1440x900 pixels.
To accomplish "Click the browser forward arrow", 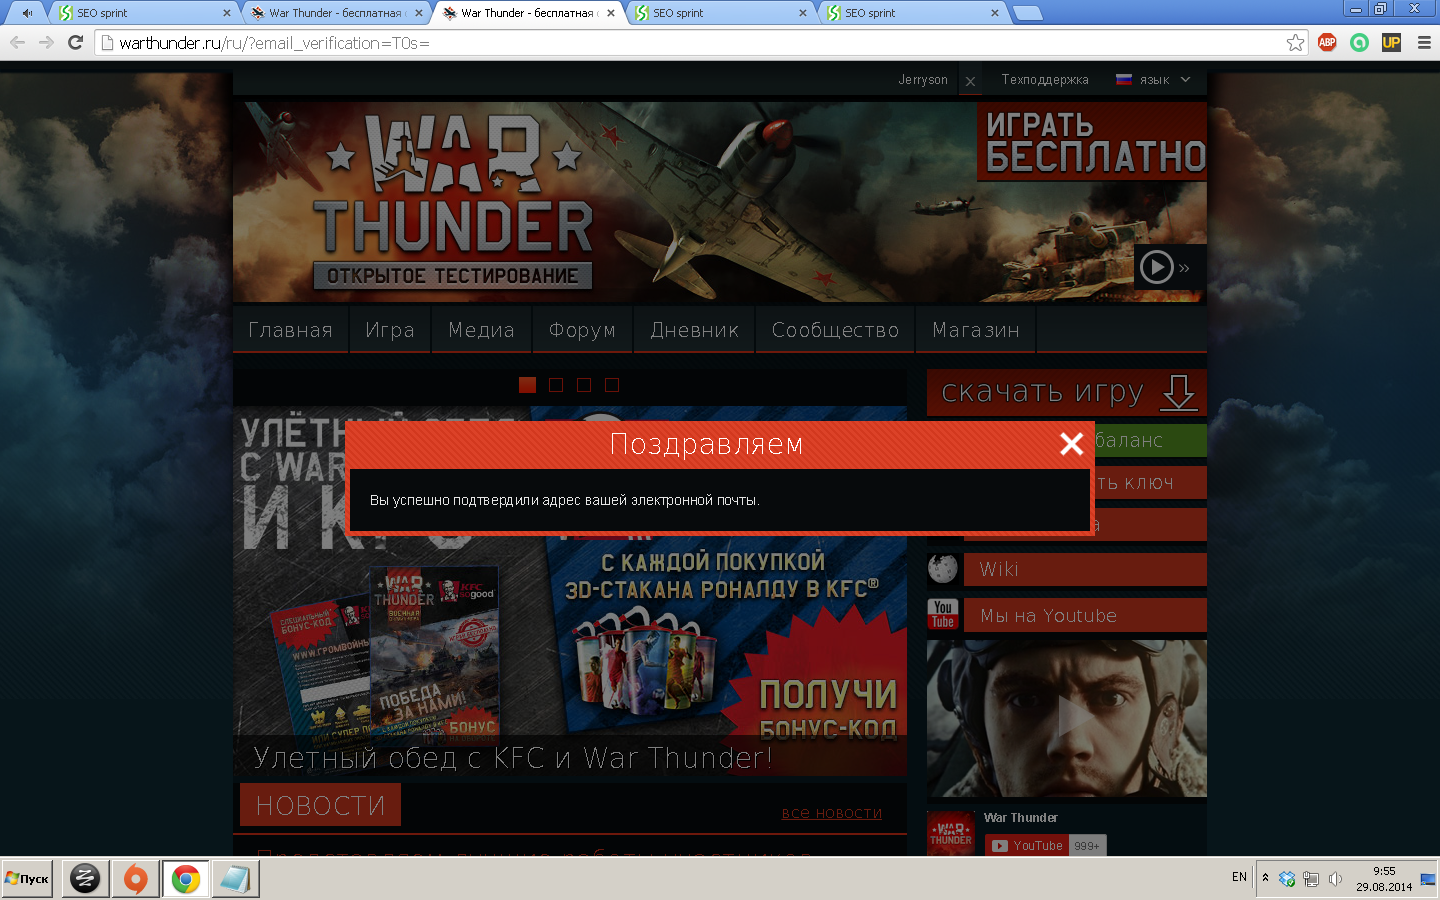I will coord(46,42).
